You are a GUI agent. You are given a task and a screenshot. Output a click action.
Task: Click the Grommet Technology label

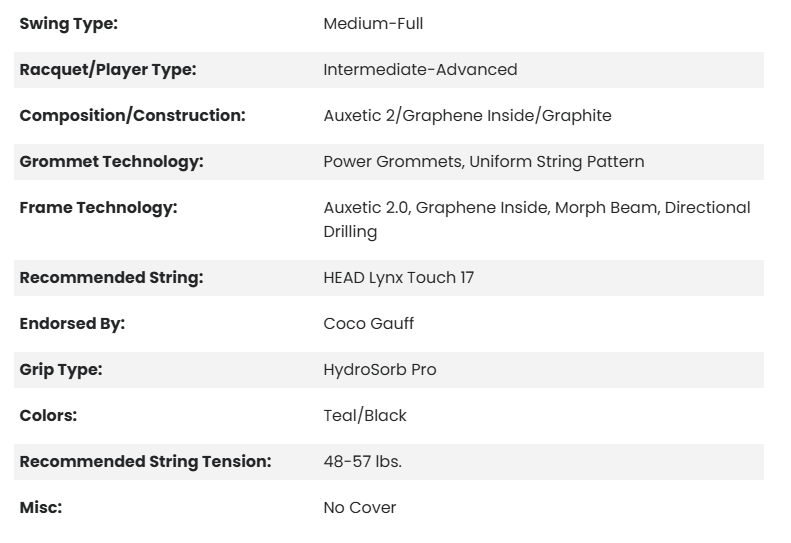point(111,162)
